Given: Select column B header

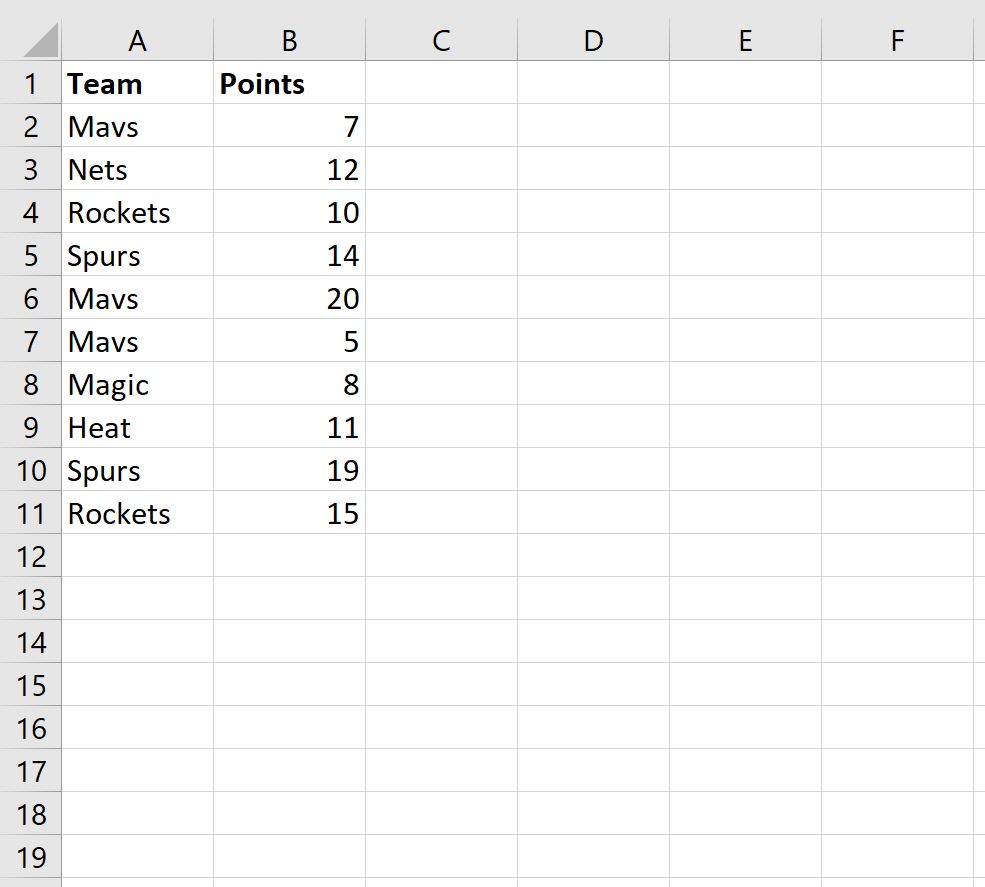Looking at the screenshot, I should point(290,41).
